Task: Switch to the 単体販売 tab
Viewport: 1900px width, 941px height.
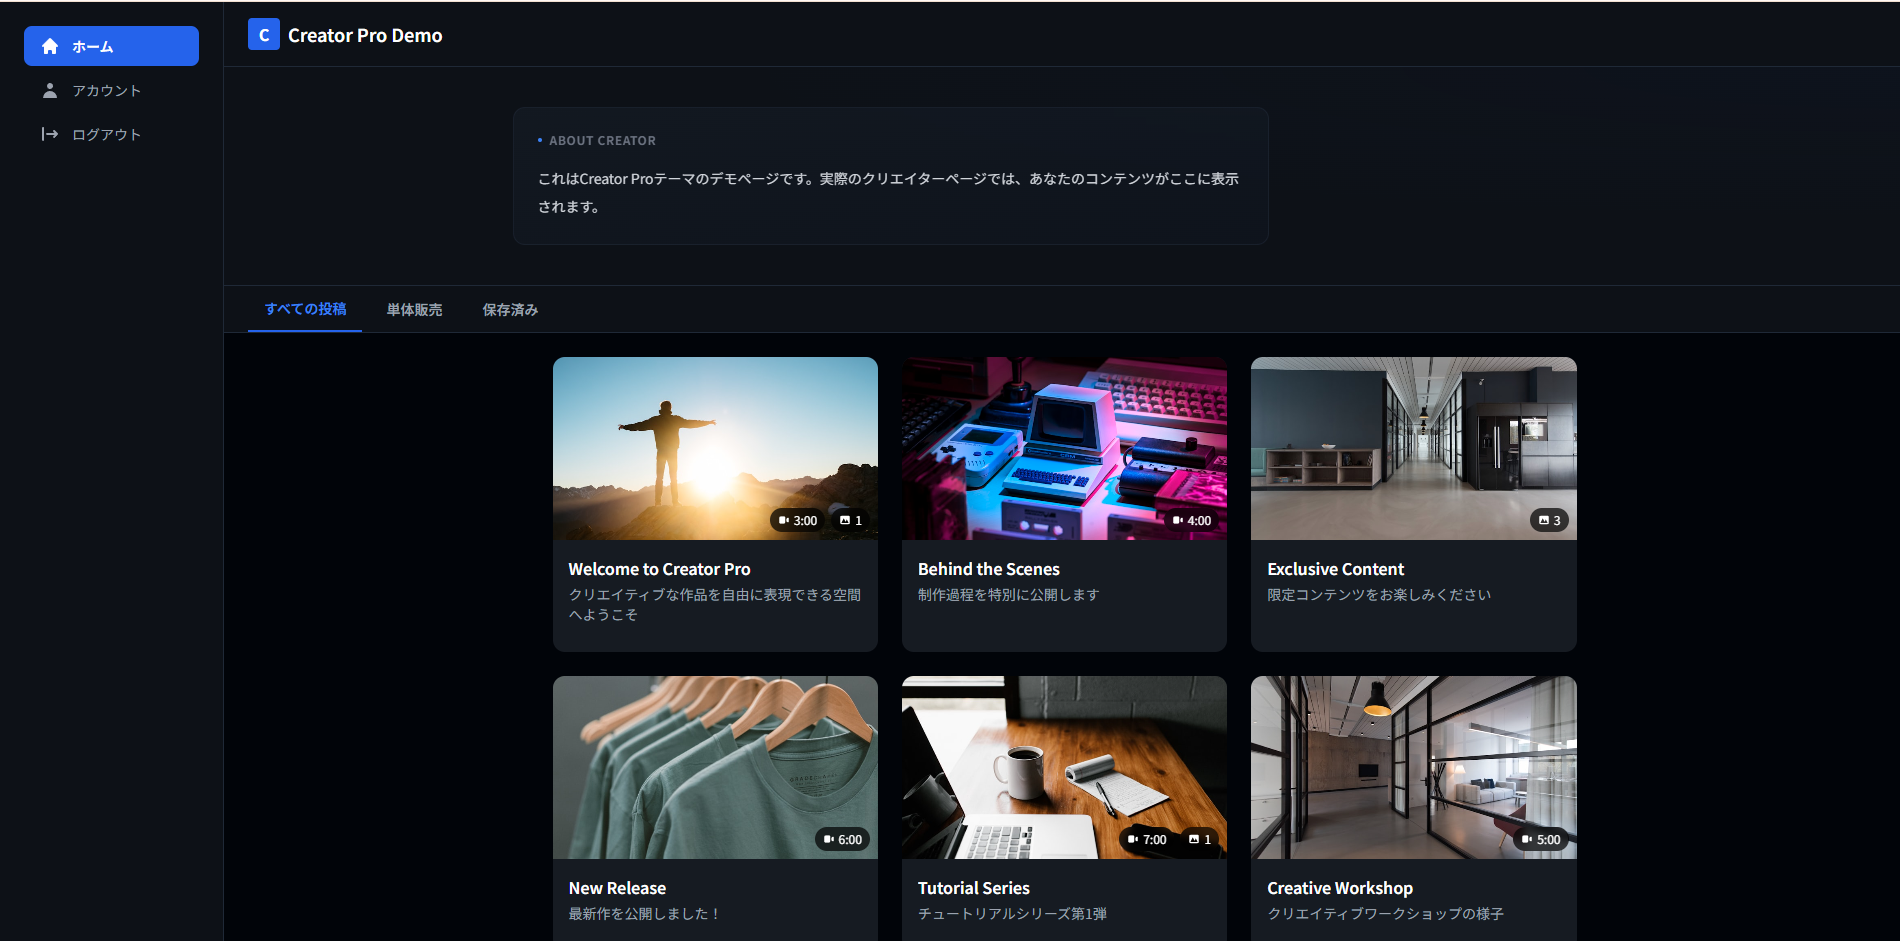Action: pos(413,310)
